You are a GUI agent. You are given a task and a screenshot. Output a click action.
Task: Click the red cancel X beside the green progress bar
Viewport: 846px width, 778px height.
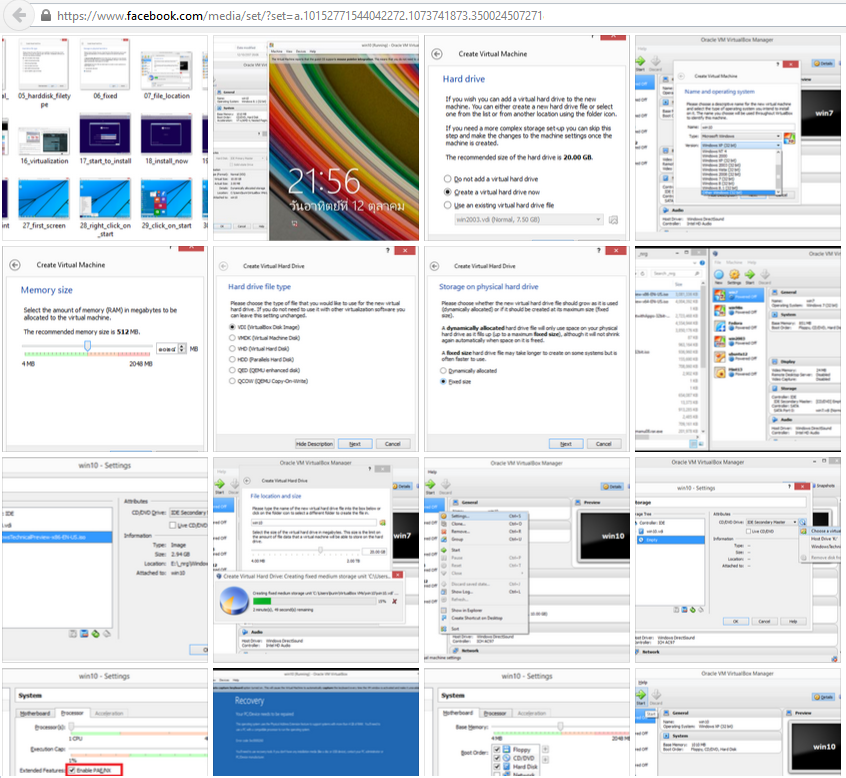pyautogui.click(x=394, y=601)
